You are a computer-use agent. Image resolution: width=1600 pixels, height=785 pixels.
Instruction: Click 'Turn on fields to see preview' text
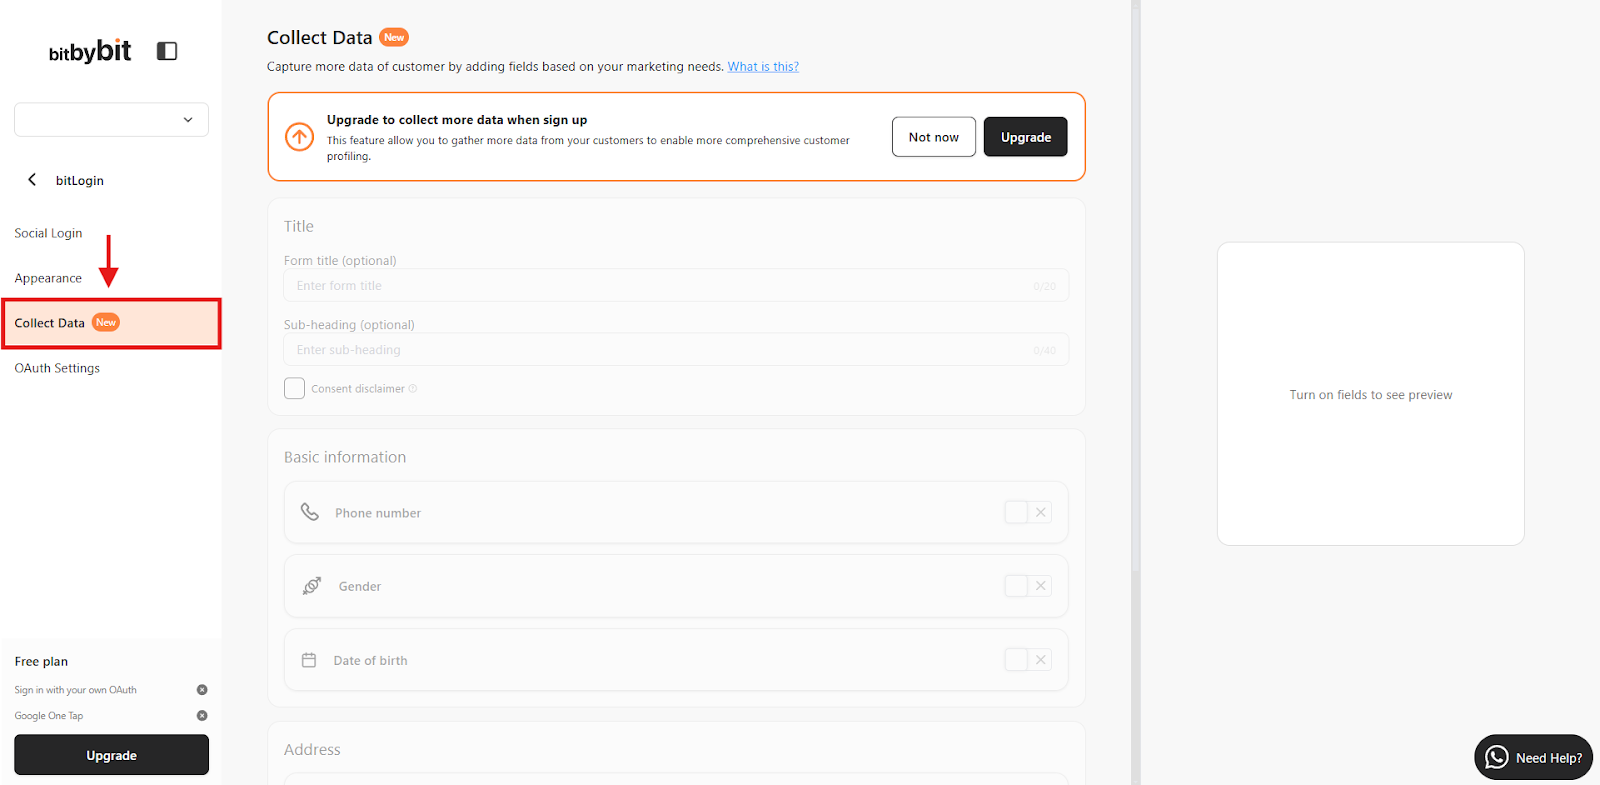pos(1371,395)
